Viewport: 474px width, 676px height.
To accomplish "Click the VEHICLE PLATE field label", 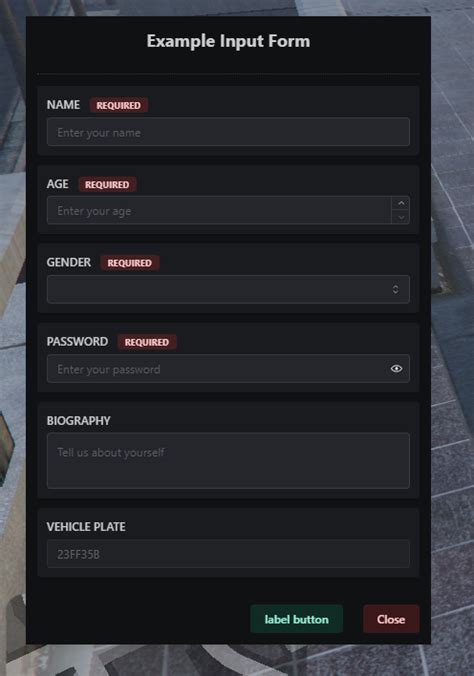I will point(86,527).
